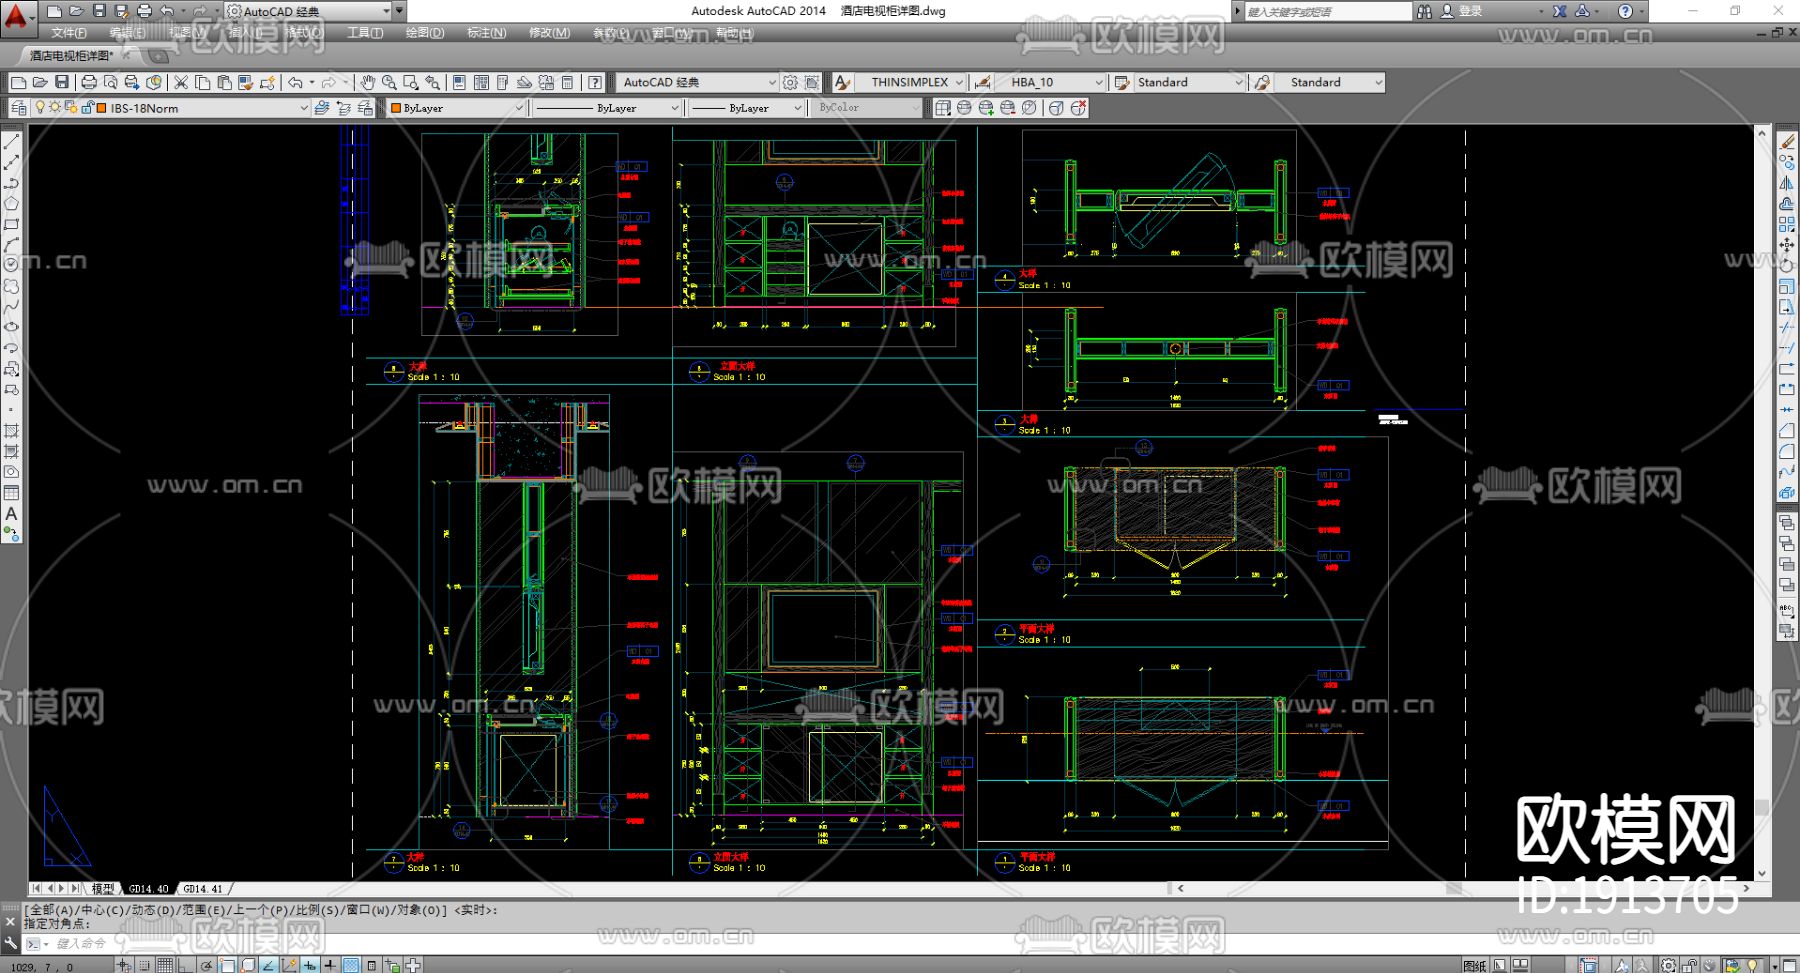Select the Line draw tool
This screenshot has width=1800, height=973.
click(x=11, y=142)
